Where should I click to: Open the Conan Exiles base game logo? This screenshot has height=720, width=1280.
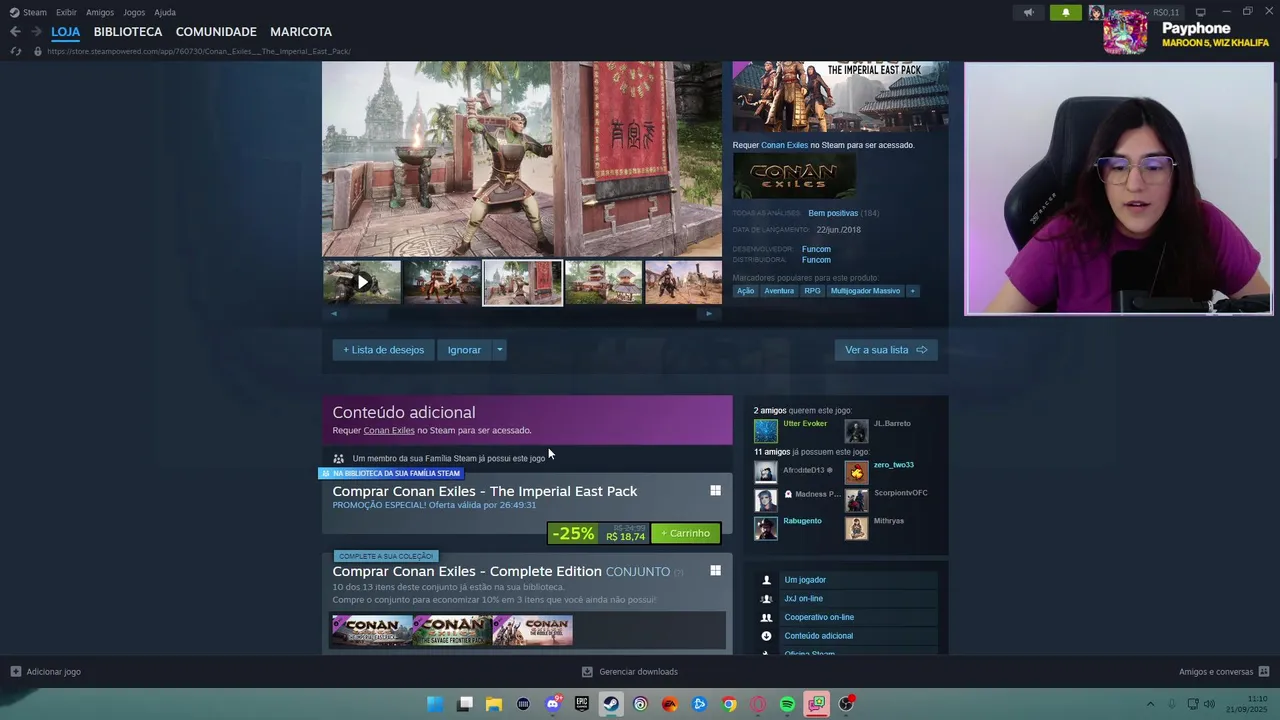[x=794, y=176]
